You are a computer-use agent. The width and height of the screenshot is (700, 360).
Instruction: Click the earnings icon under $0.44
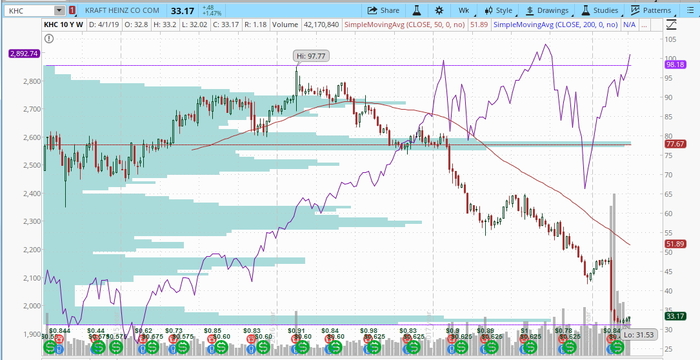click(95, 339)
